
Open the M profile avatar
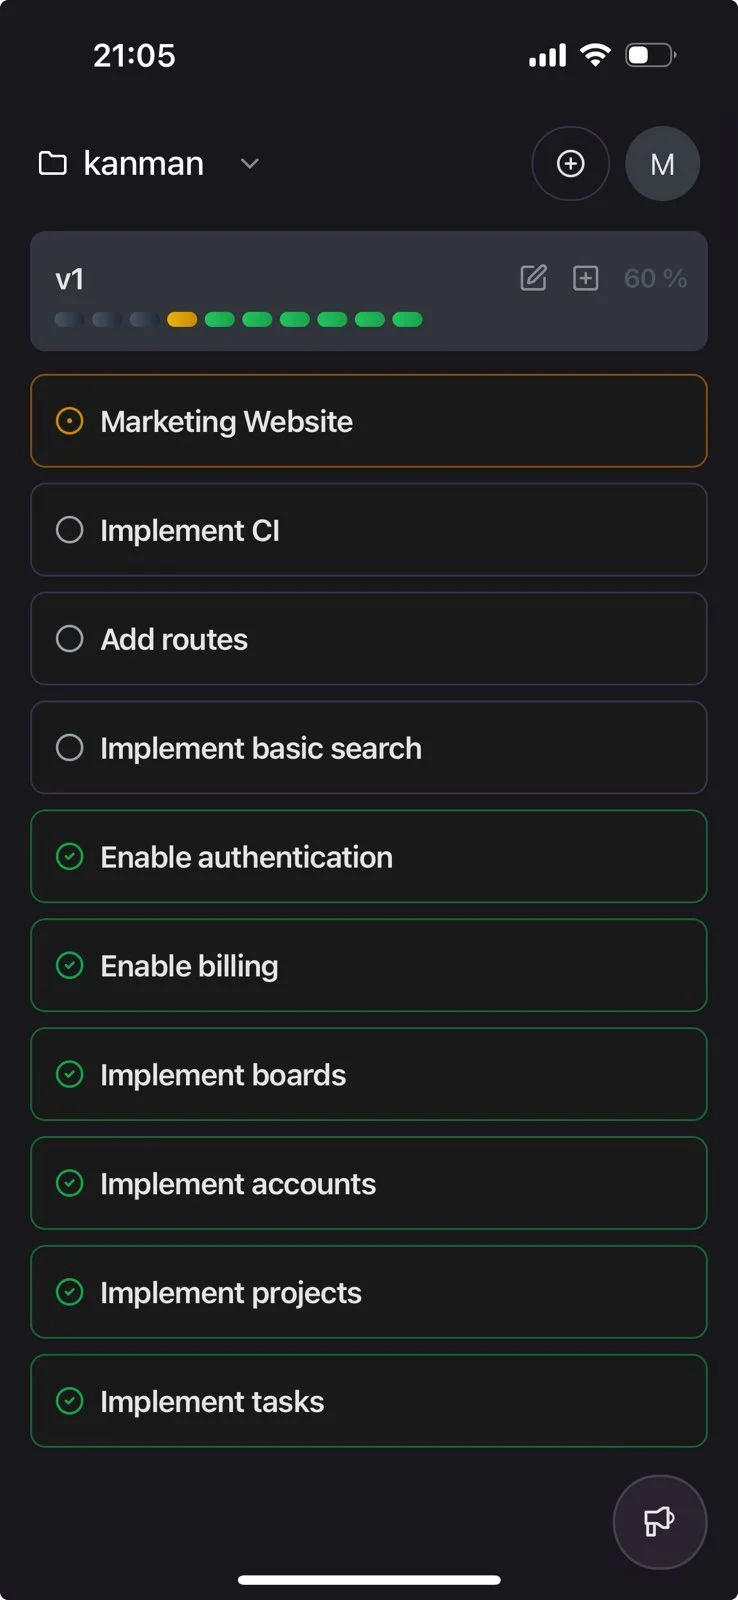coord(662,163)
